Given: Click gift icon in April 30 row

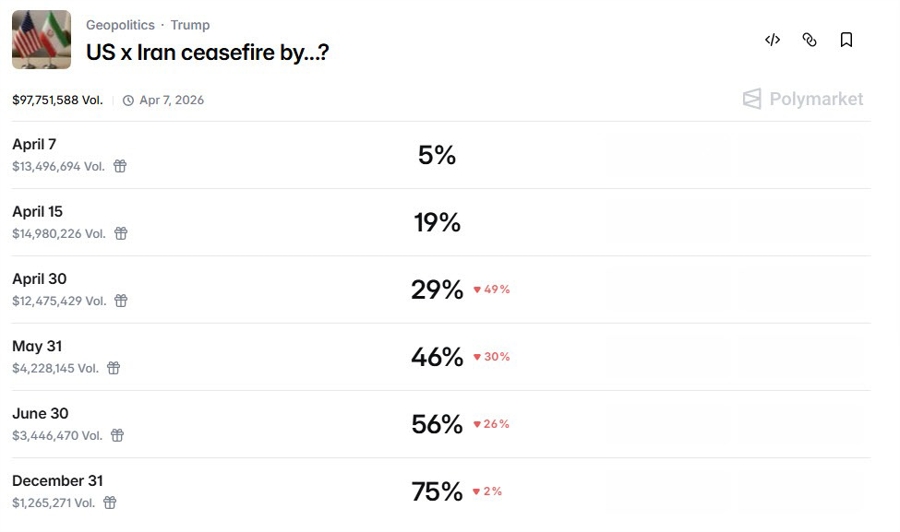Looking at the screenshot, I should point(121,300).
